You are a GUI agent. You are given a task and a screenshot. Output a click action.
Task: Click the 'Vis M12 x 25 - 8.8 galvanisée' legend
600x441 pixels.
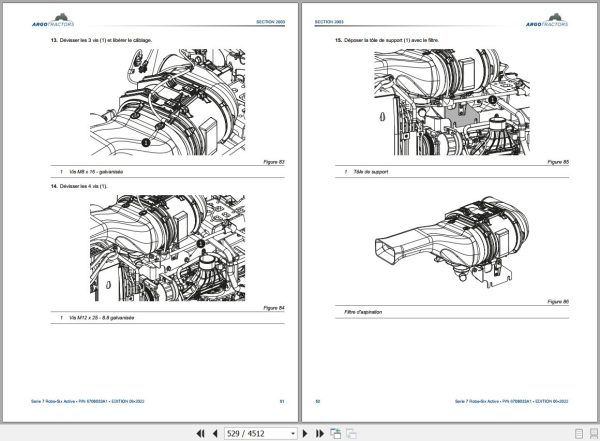coord(102,318)
